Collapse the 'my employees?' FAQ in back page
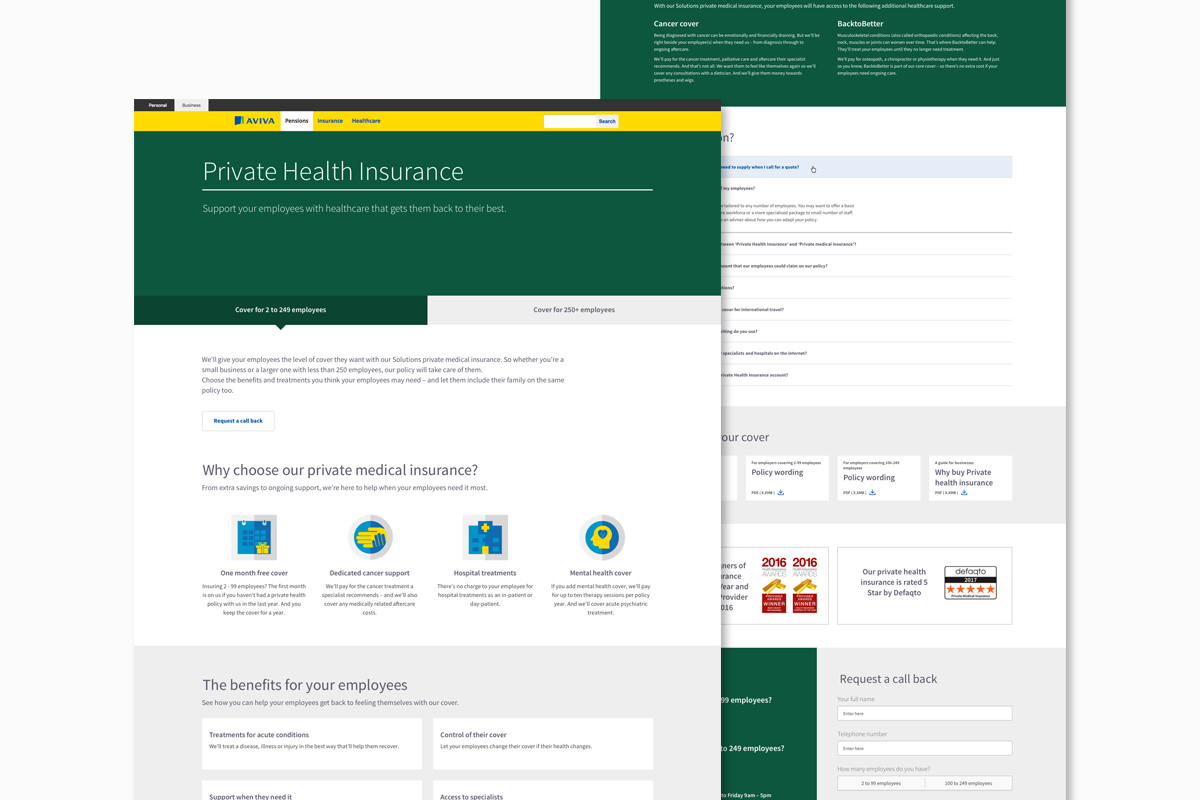This screenshot has height=800, width=1200. click(866, 188)
